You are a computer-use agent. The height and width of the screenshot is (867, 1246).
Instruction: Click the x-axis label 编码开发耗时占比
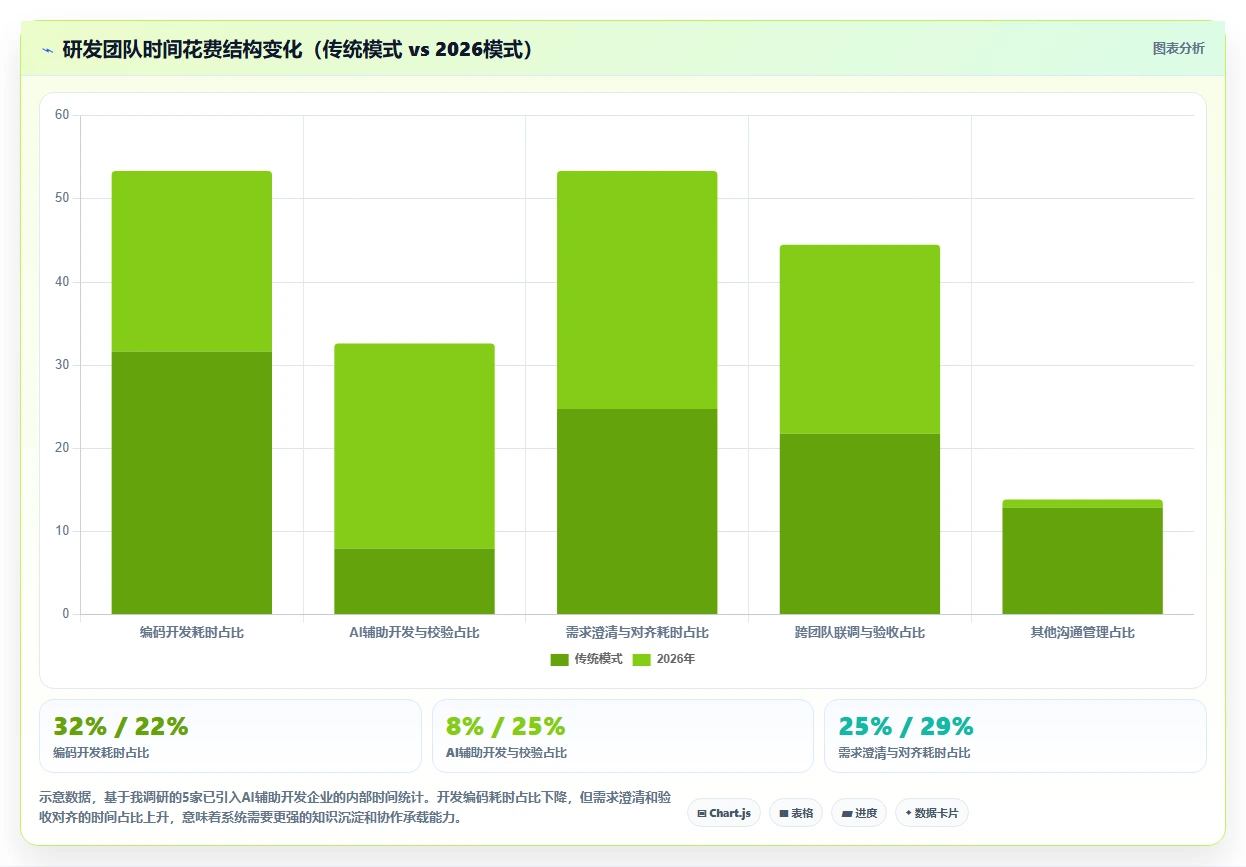click(191, 633)
